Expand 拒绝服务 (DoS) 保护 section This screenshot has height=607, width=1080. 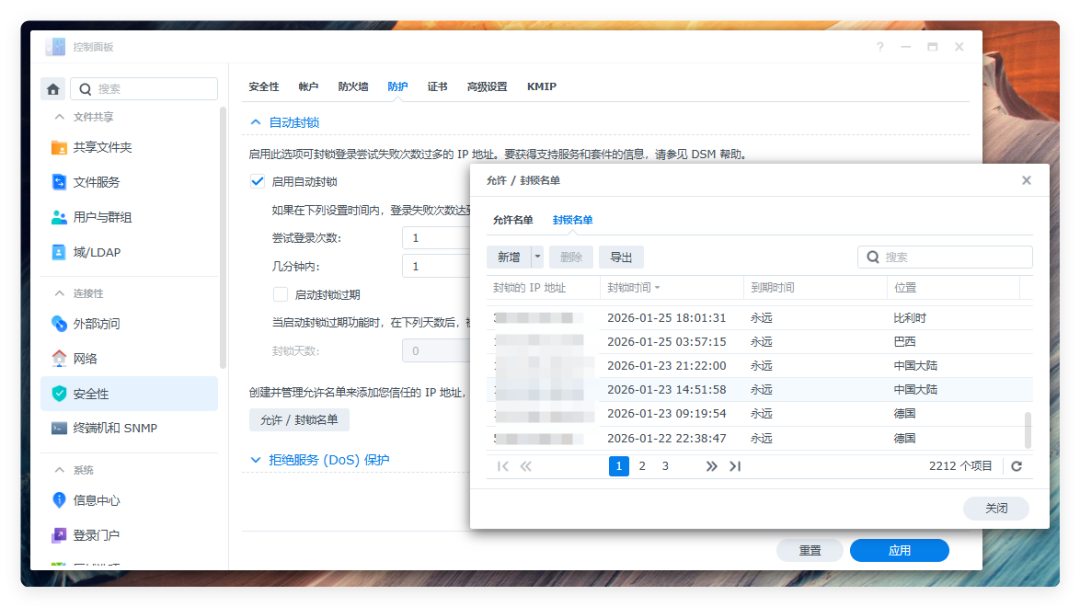click(256, 460)
